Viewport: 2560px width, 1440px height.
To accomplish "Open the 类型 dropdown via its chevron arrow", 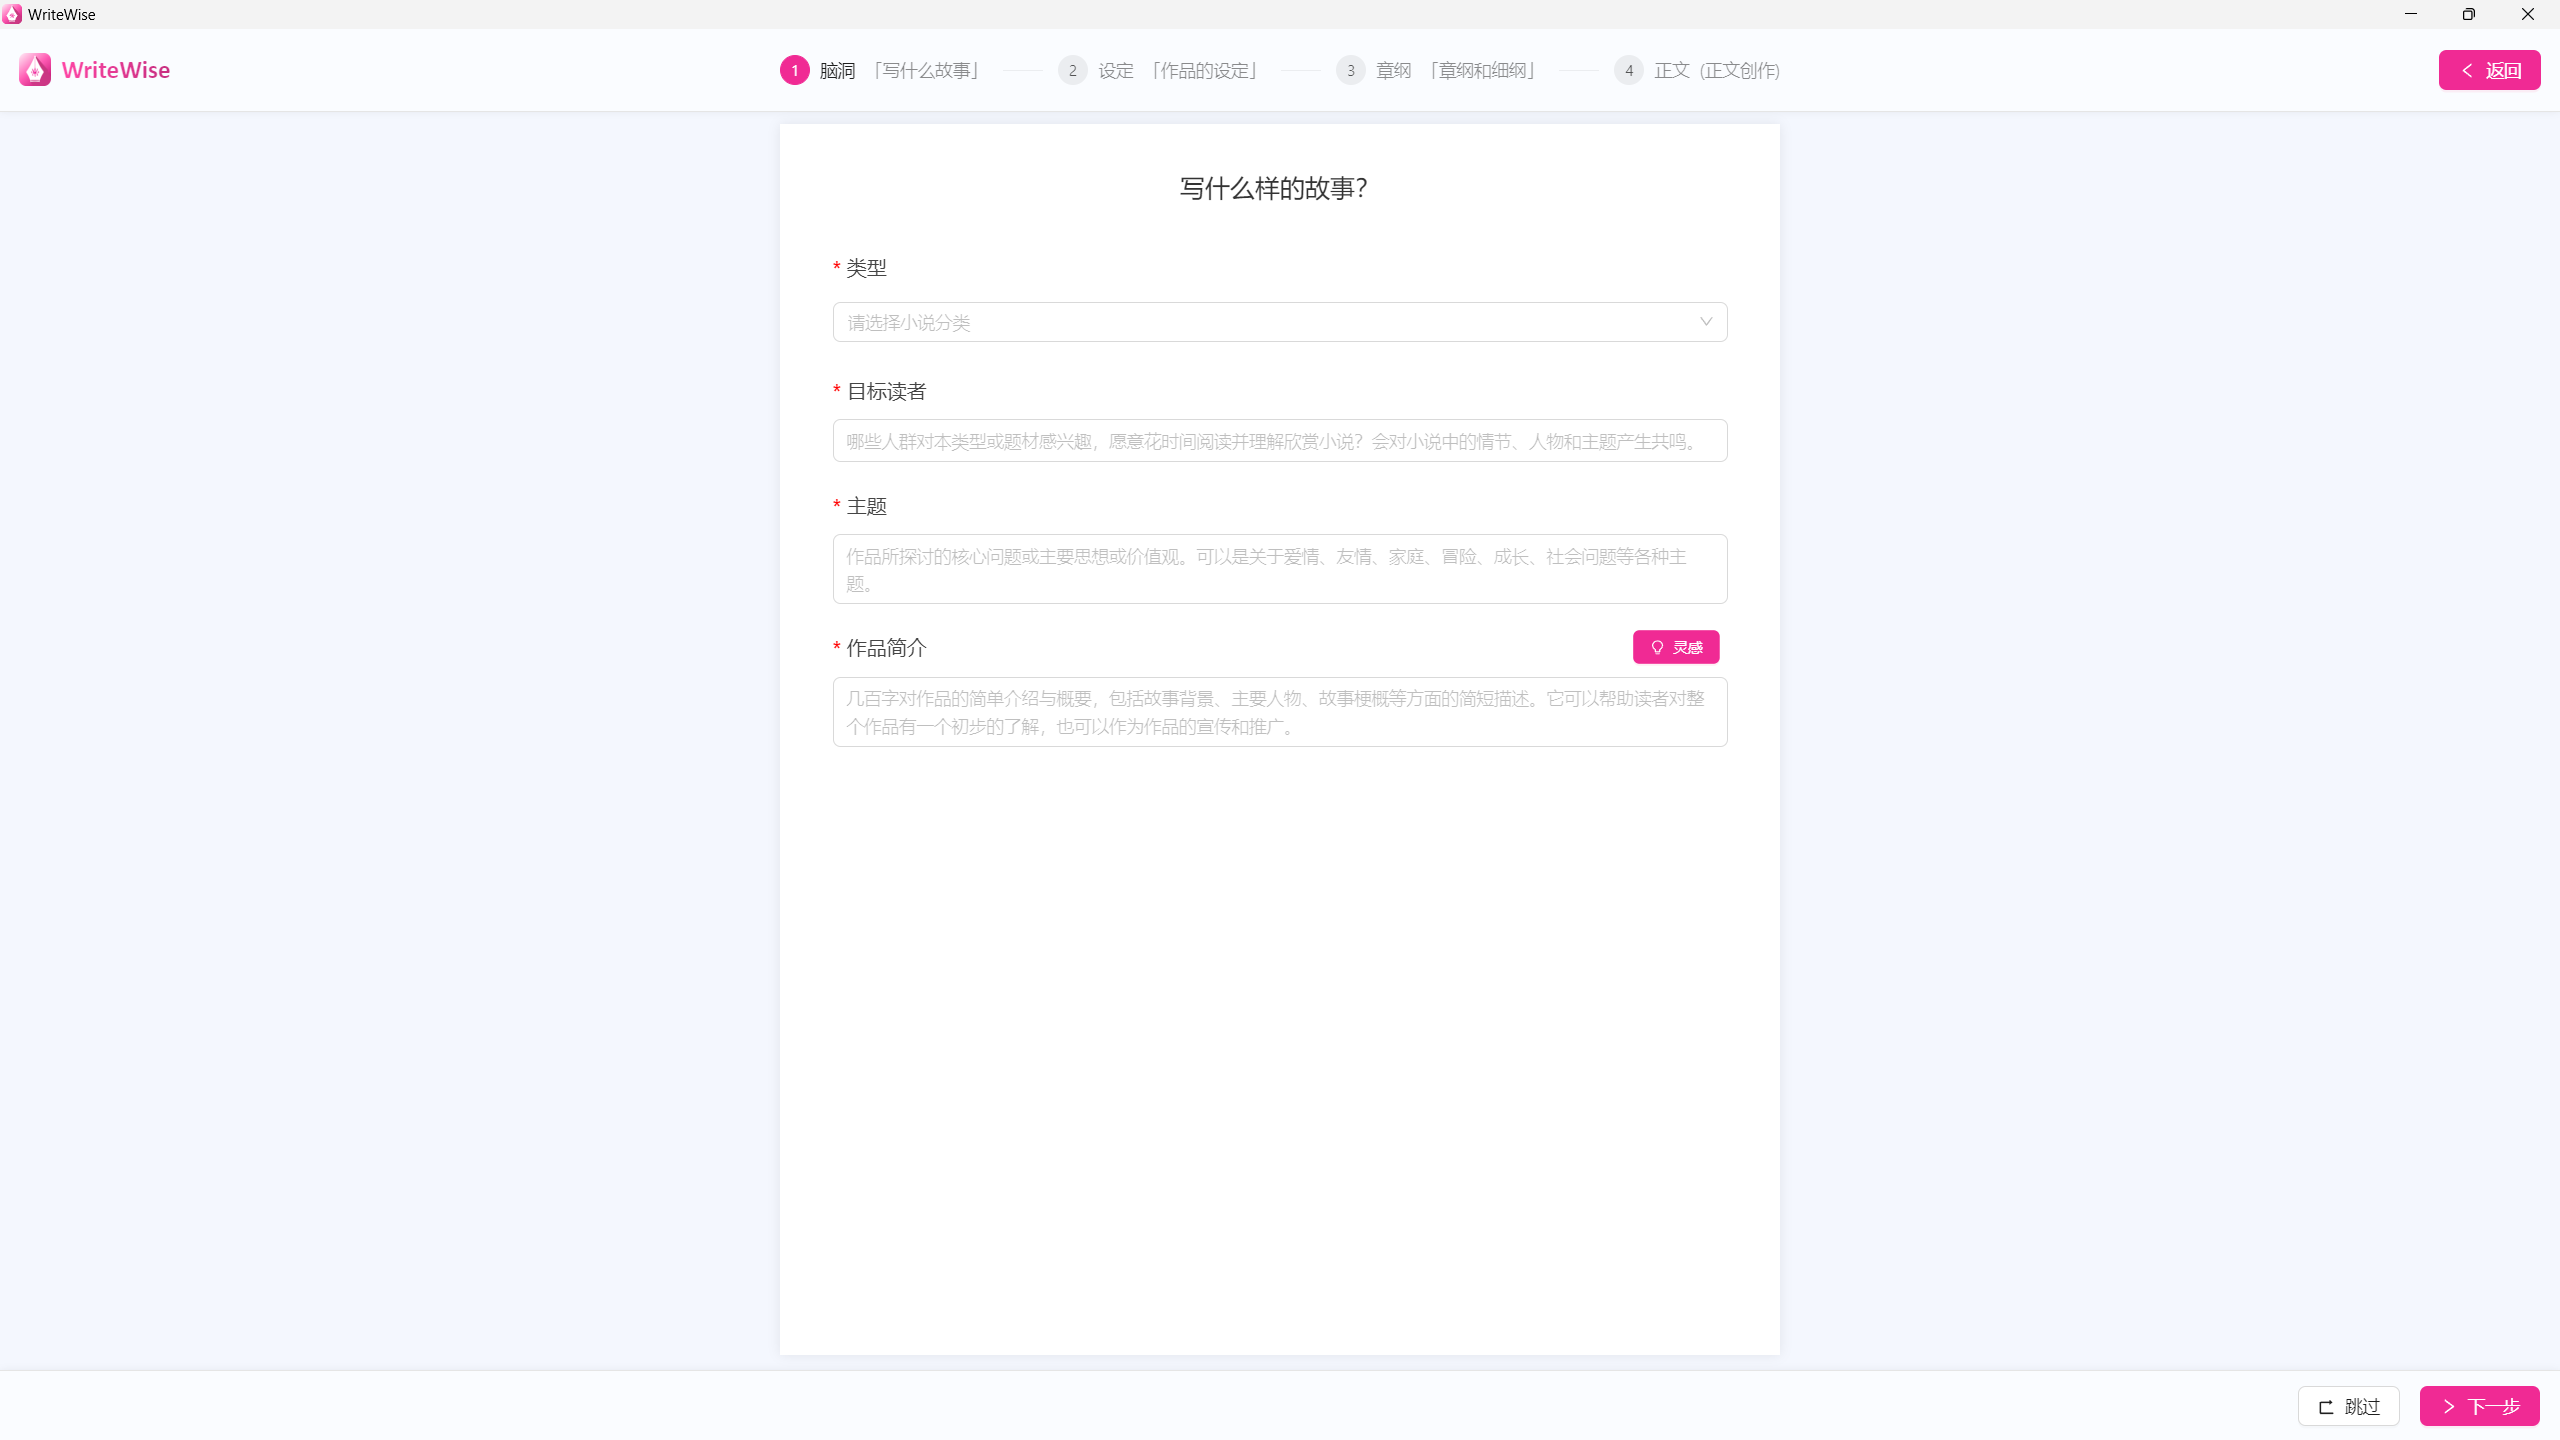I will tap(1705, 322).
